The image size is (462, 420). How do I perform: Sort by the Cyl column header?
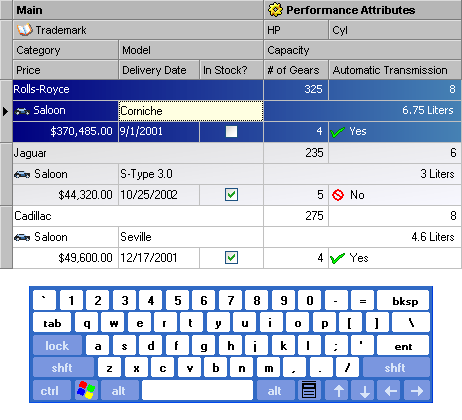[x=395, y=30]
